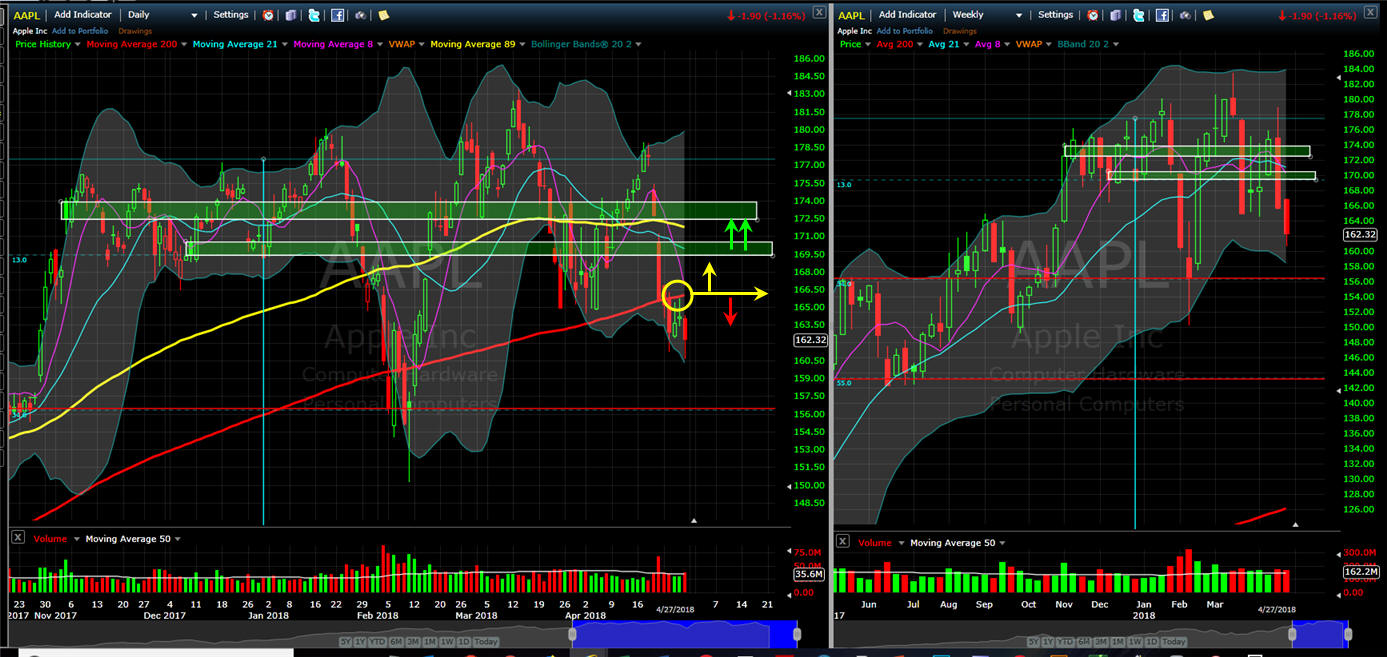Click Add to Portfolio link in Daily chart
The width and height of the screenshot is (1387, 657).
[80, 31]
